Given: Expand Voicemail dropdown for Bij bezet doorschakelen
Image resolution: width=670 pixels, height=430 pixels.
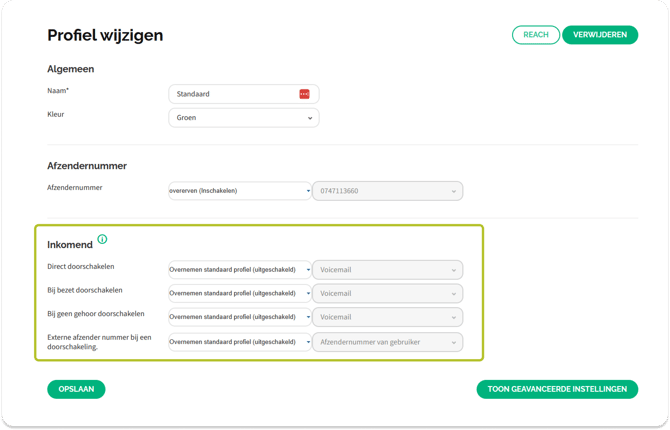Looking at the screenshot, I should point(387,293).
